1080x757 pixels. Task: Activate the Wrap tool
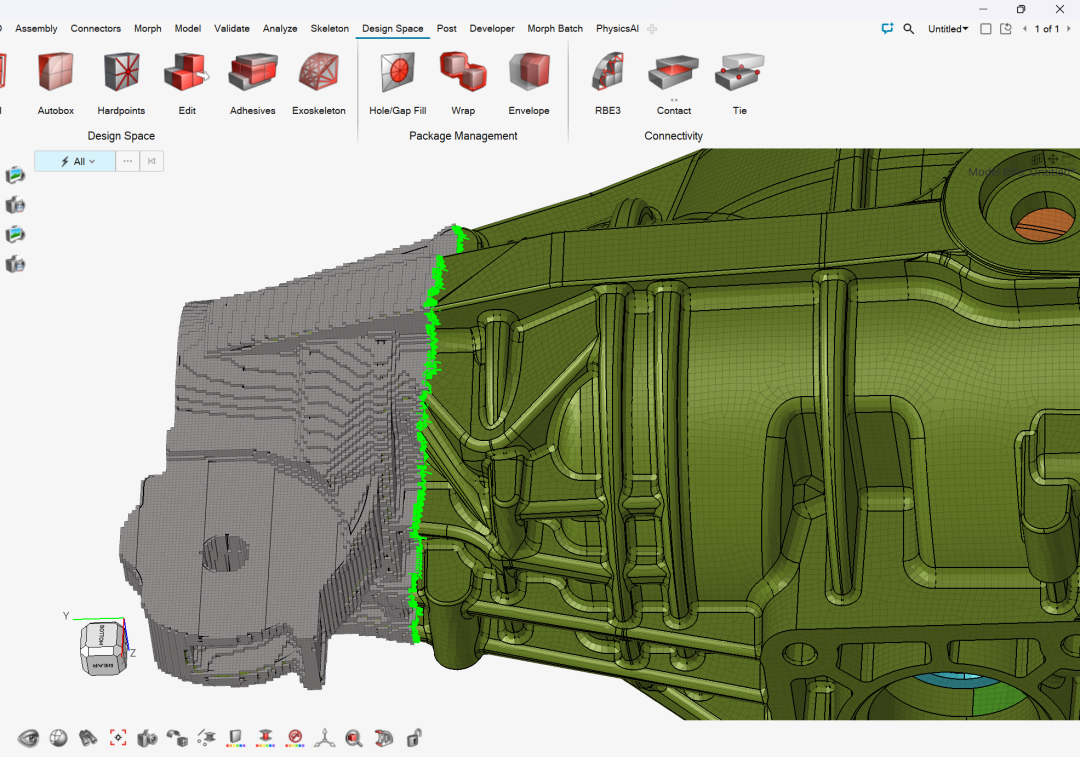(463, 83)
